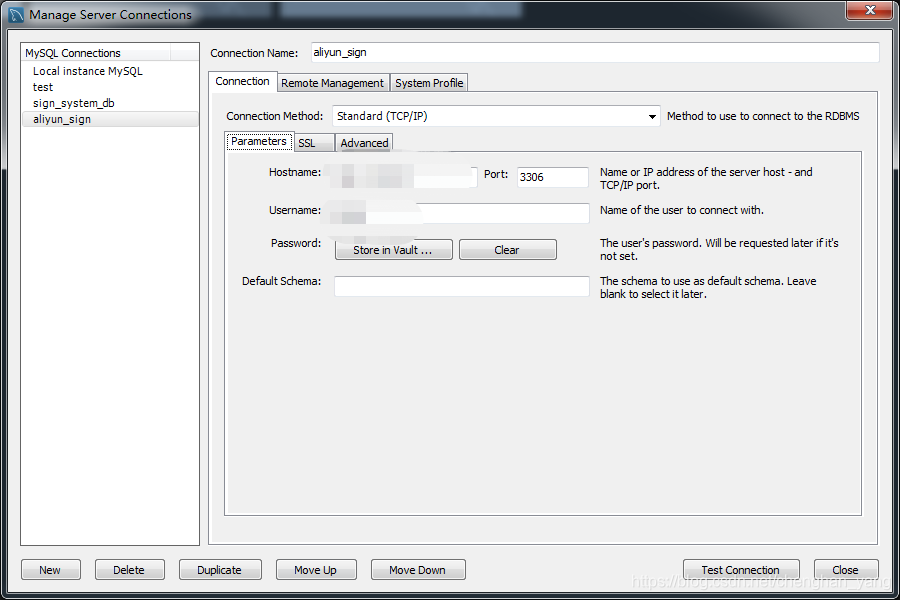Click the MySQL Connections column header
This screenshot has width=900, height=600.
coord(96,53)
